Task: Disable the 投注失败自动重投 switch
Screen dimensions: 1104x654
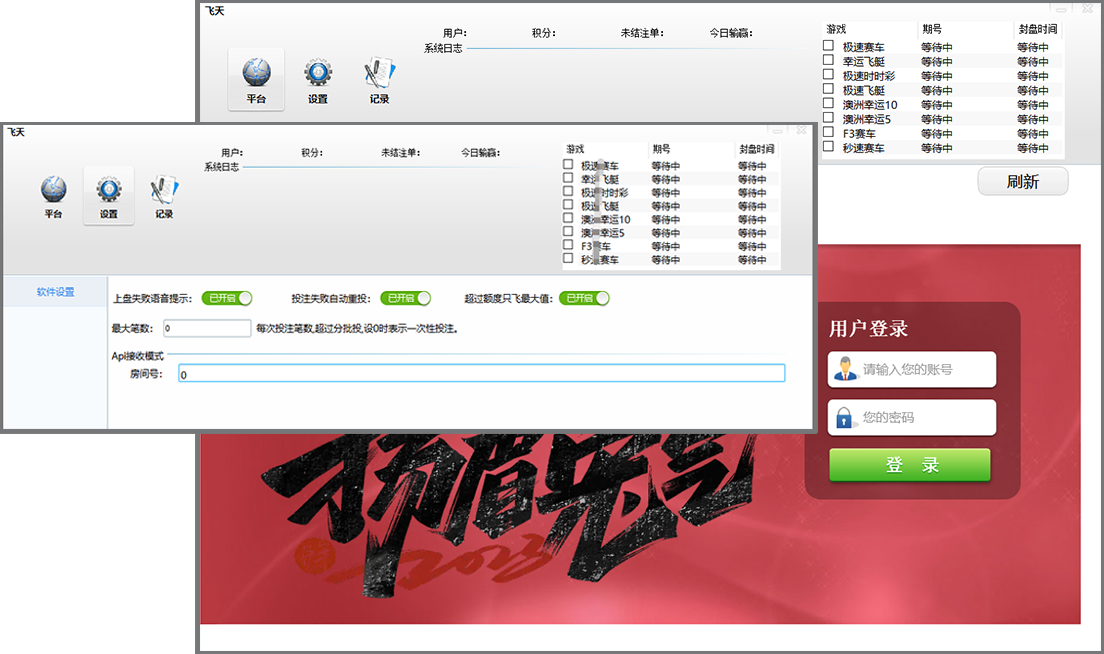Action: tap(406, 298)
